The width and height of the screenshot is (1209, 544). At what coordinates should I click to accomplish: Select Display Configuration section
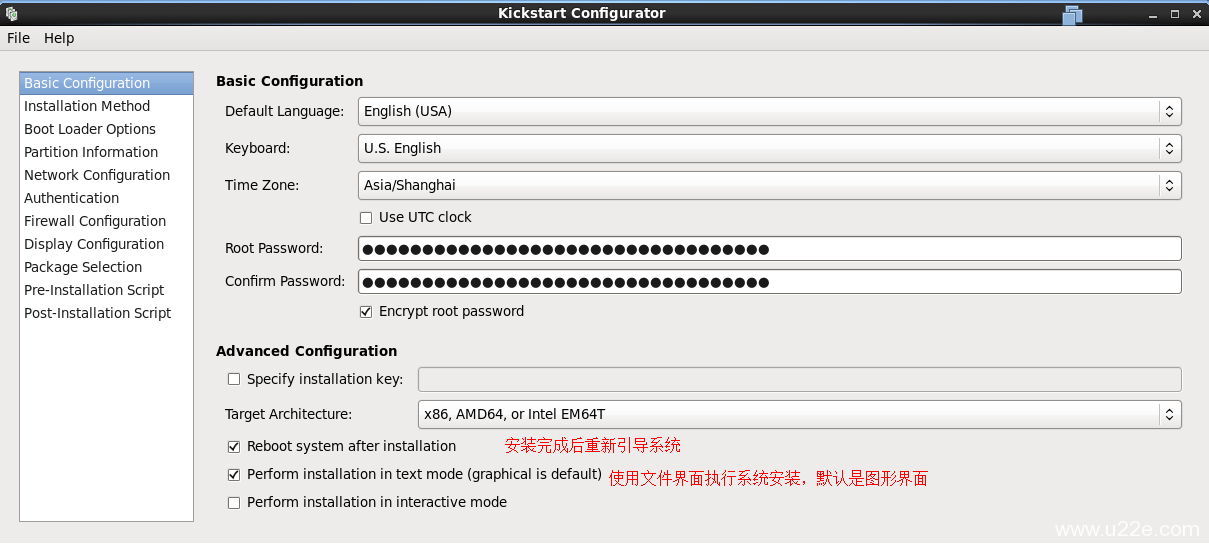pos(106,244)
